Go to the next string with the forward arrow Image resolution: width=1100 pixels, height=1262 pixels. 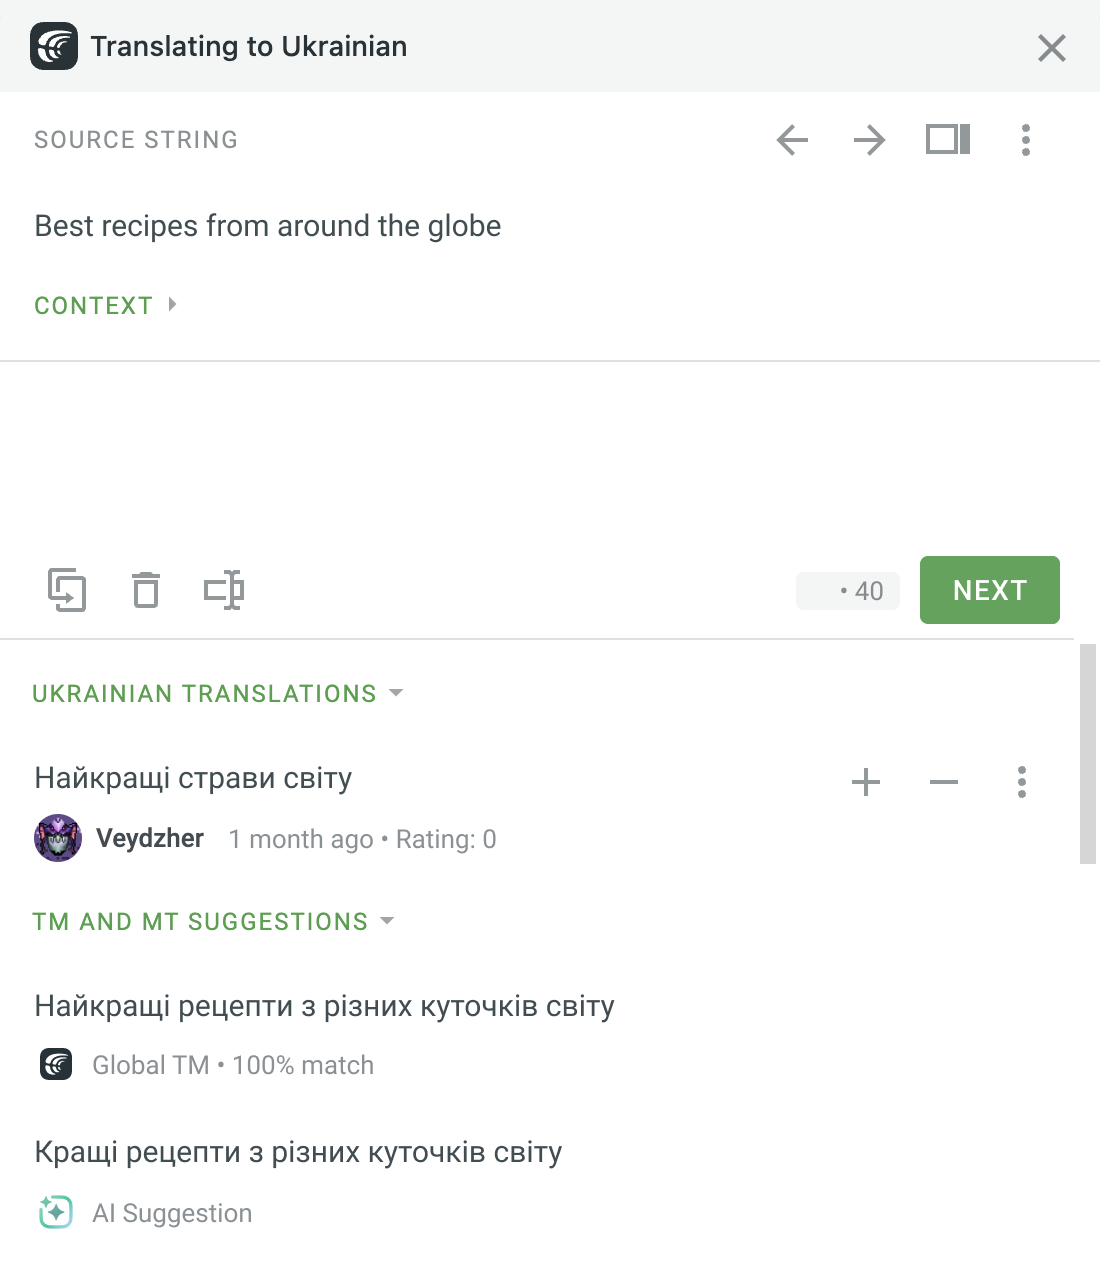coord(869,140)
